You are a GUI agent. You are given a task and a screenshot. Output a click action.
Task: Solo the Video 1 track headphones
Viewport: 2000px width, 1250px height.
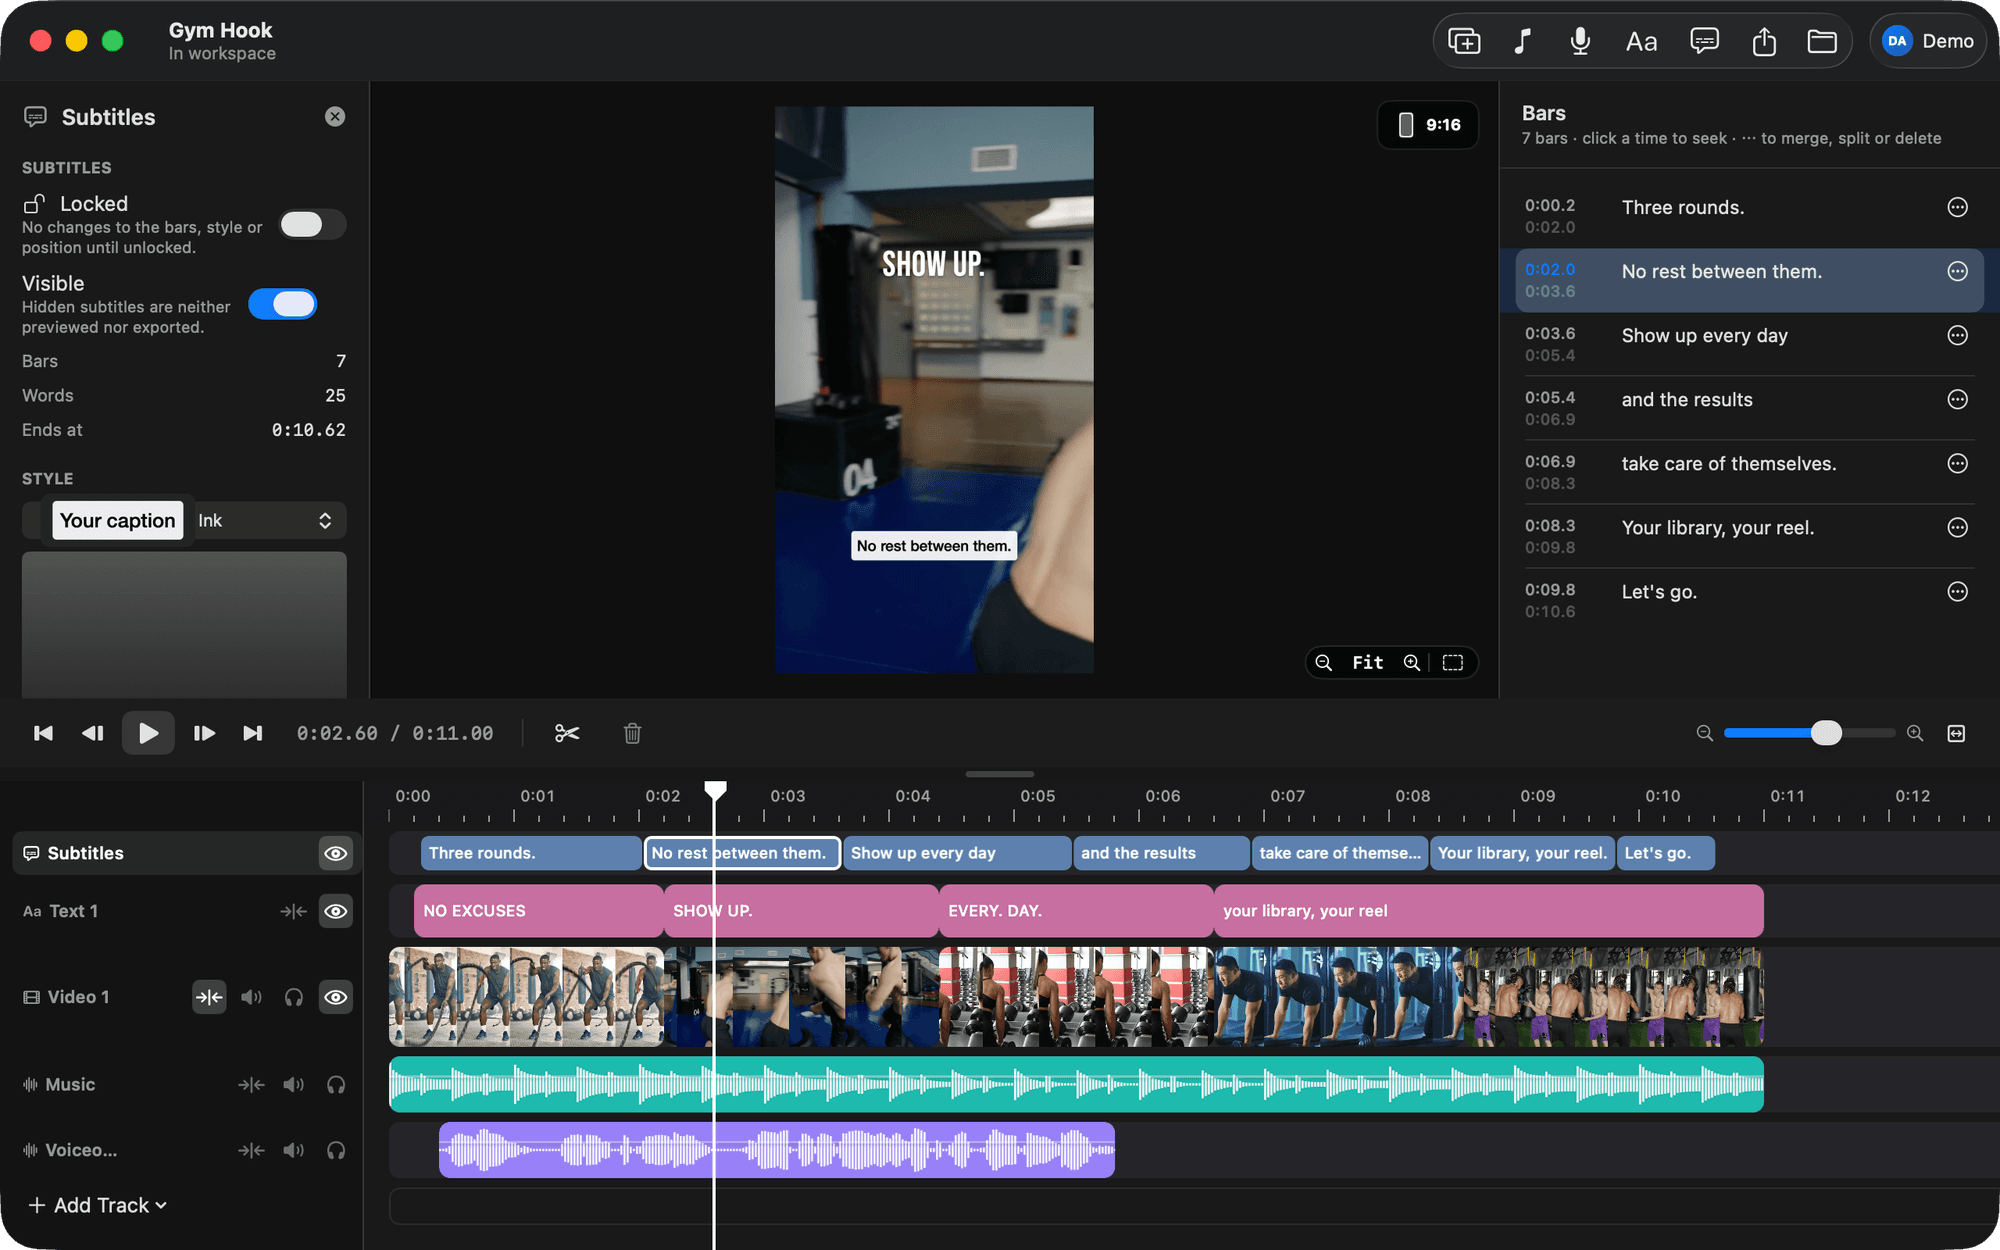[x=293, y=997]
